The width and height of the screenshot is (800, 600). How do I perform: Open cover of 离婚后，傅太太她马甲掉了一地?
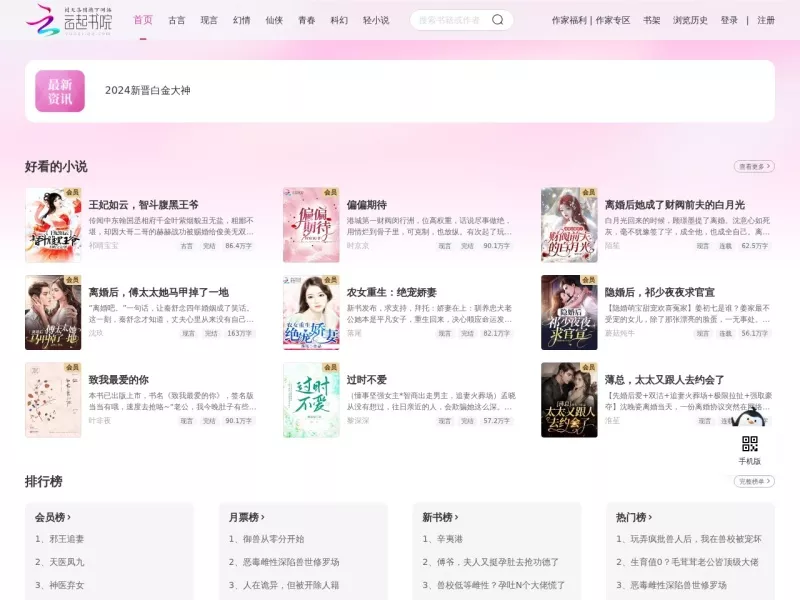click(53, 312)
